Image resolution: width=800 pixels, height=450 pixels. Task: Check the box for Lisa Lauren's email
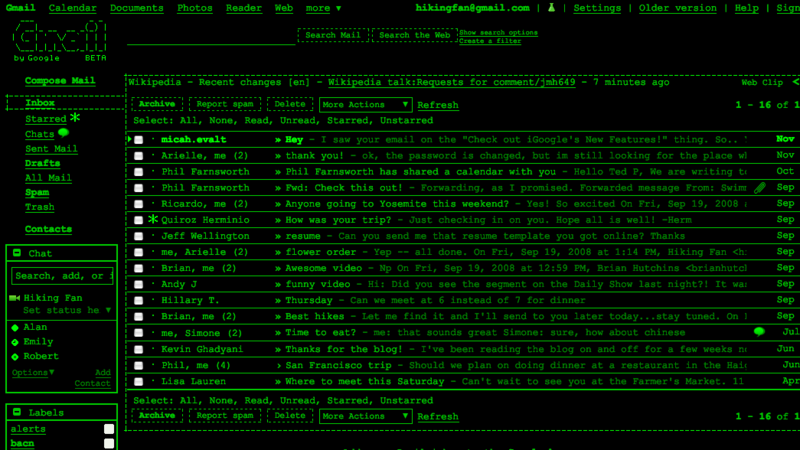pos(139,381)
